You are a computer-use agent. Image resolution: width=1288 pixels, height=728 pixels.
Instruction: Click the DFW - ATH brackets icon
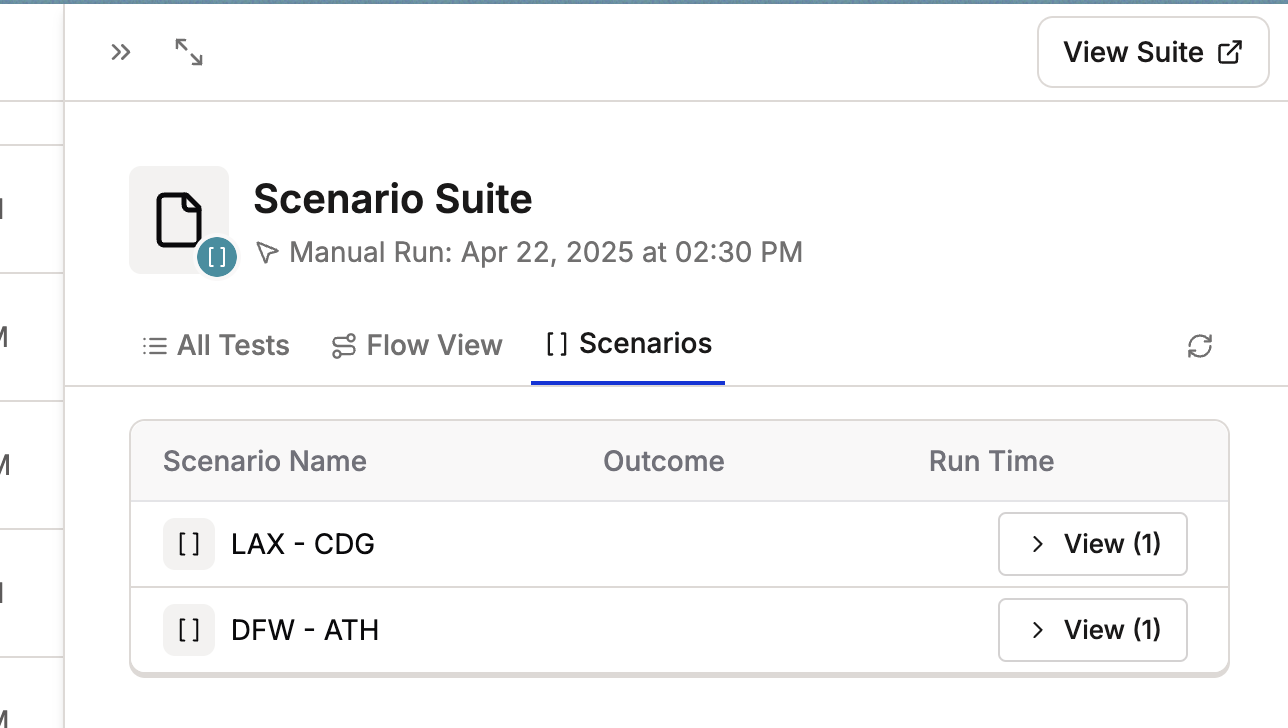(189, 630)
